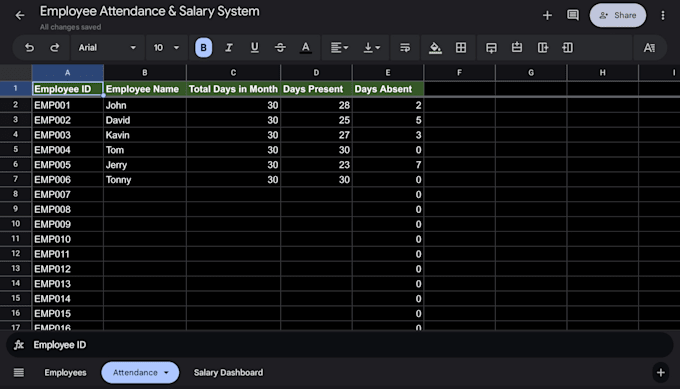Click the Tonny name cell

pyautogui.click(x=145, y=180)
